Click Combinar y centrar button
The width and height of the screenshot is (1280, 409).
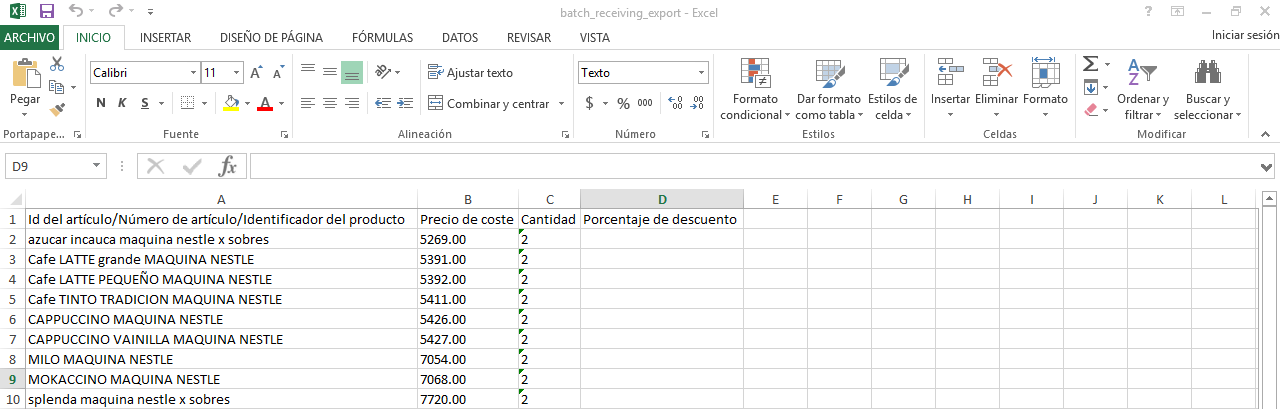click(x=489, y=103)
